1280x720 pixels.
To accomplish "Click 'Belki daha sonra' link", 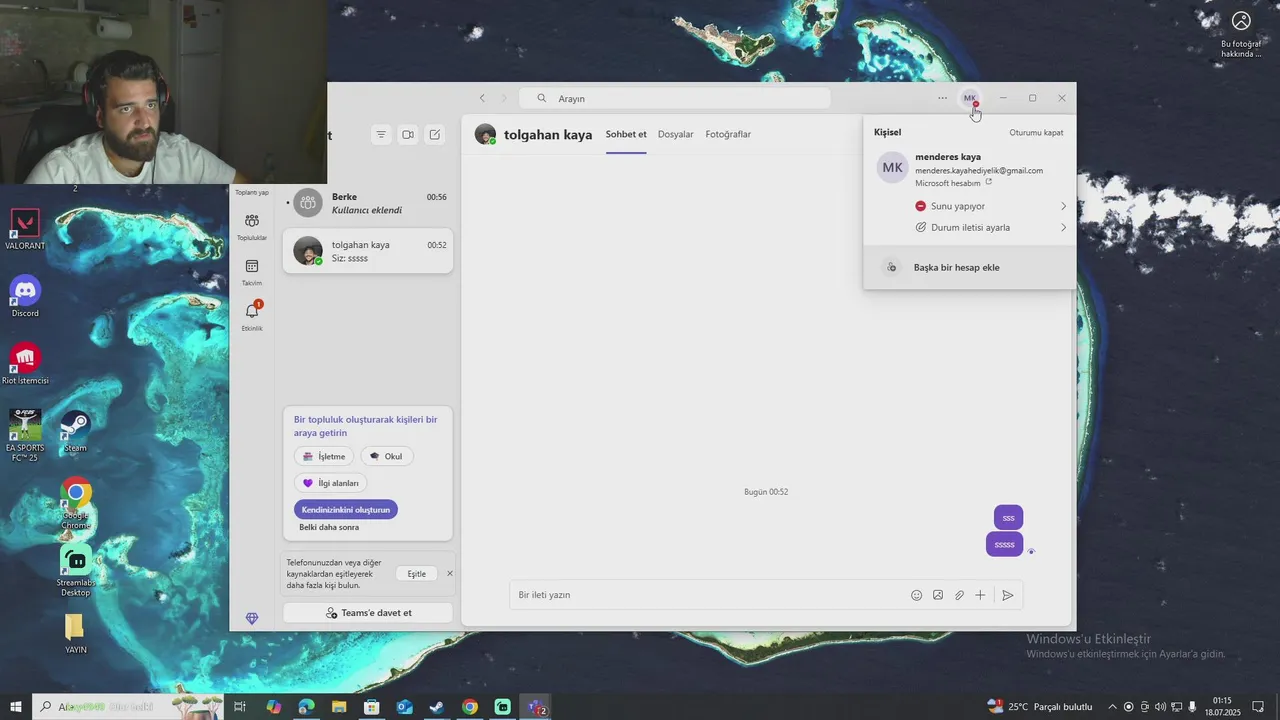I will click(x=329, y=527).
